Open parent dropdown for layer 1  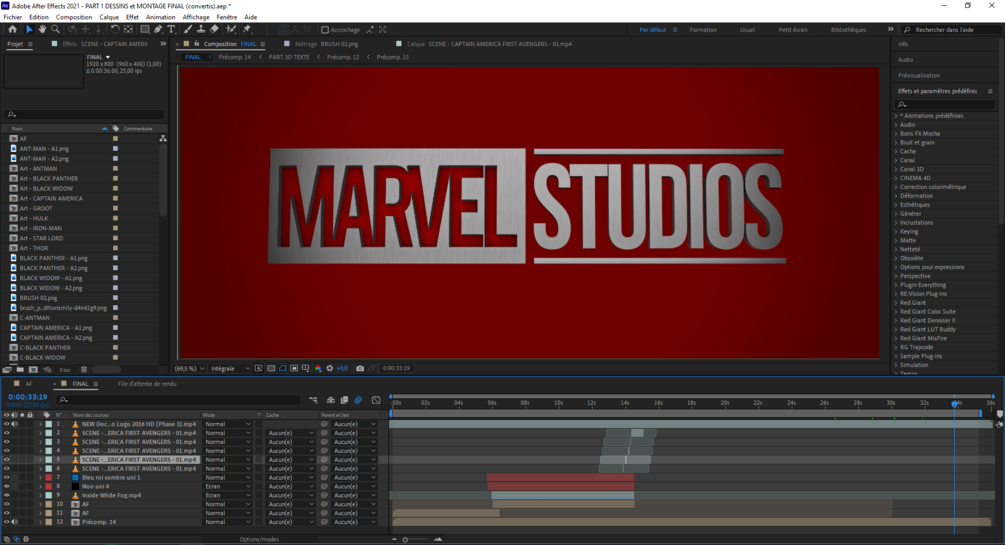(x=354, y=424)
